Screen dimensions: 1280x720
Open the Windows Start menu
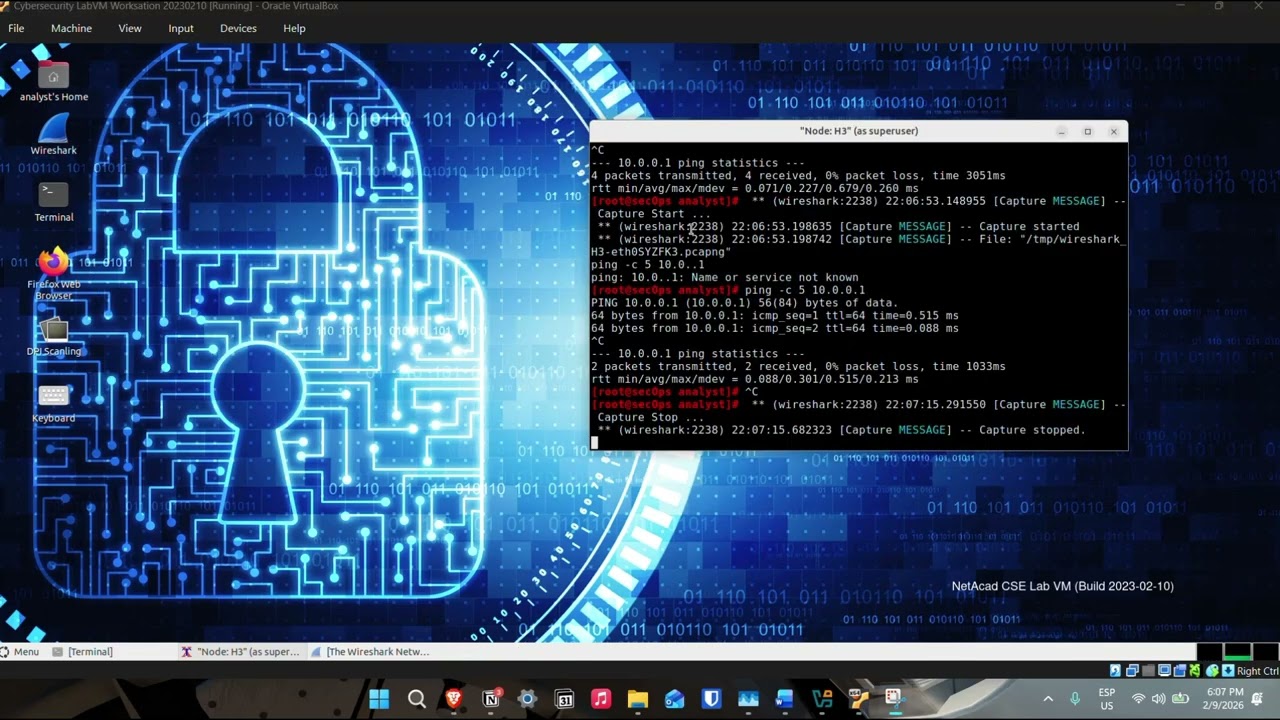[379, 699]
